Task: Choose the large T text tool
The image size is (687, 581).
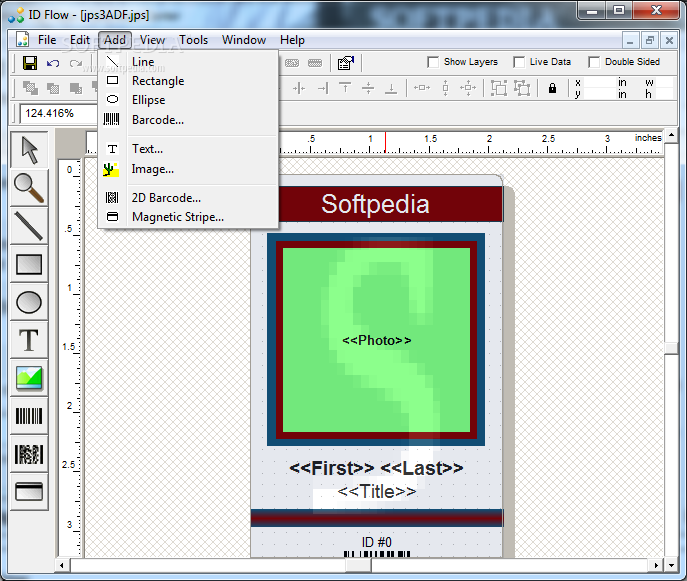Action: click(x=29, y=340)
